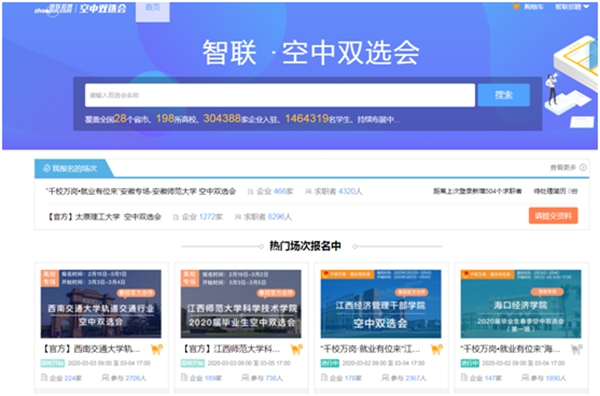Click the orange 请提交资料 button
600x396 pixels.
click(x=553, y=216)
